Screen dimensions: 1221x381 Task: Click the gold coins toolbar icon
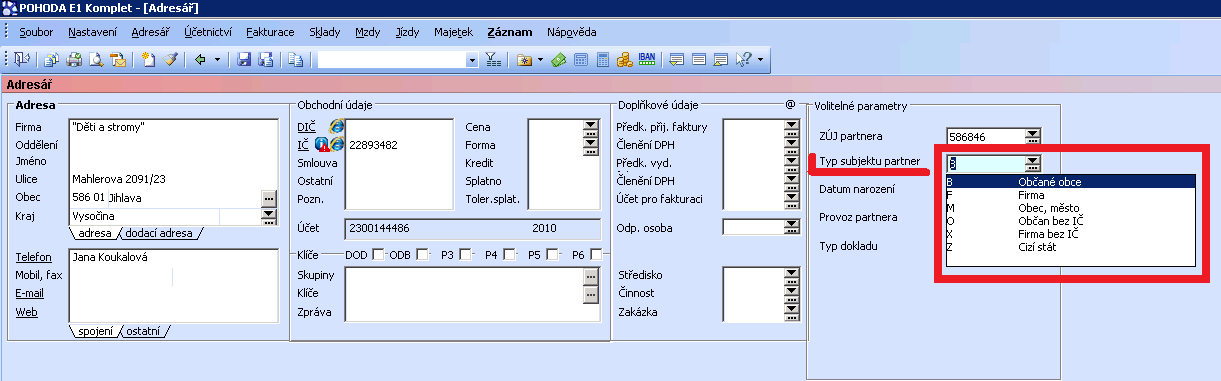click(624, 60)
